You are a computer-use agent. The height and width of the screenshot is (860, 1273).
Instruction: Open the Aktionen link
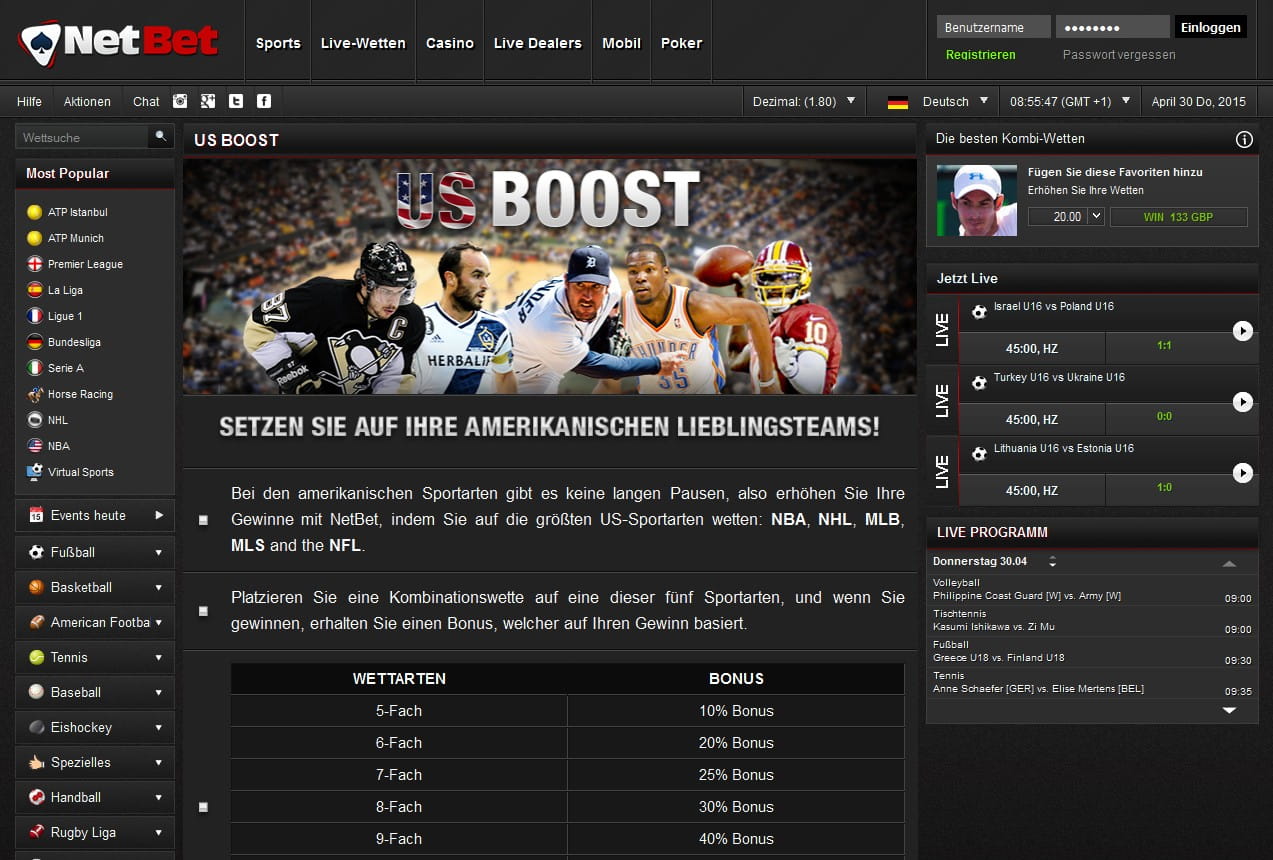(x=87, y=101)
